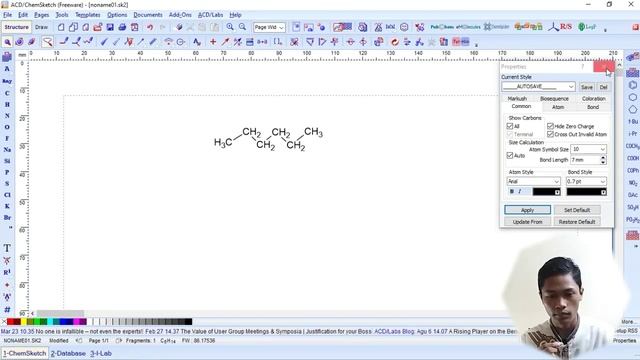
Task: Toggle italic atom style button
Action: point(520,191)
